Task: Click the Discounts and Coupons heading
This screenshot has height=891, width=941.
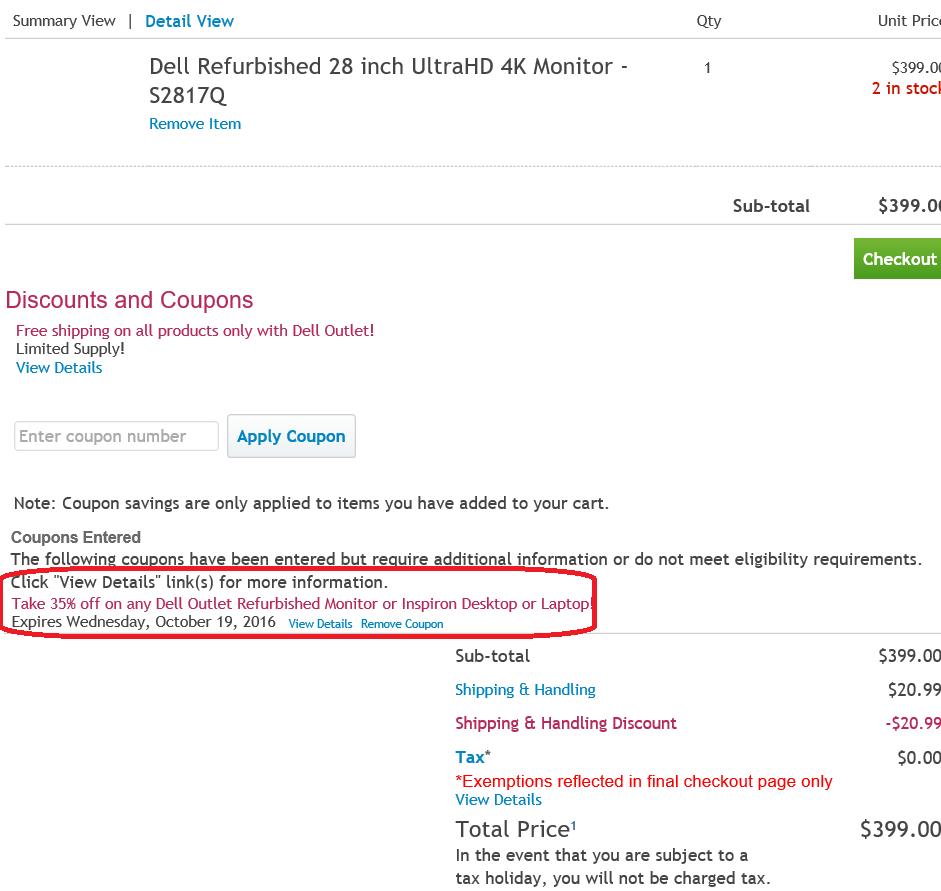Action: [129, 300]
